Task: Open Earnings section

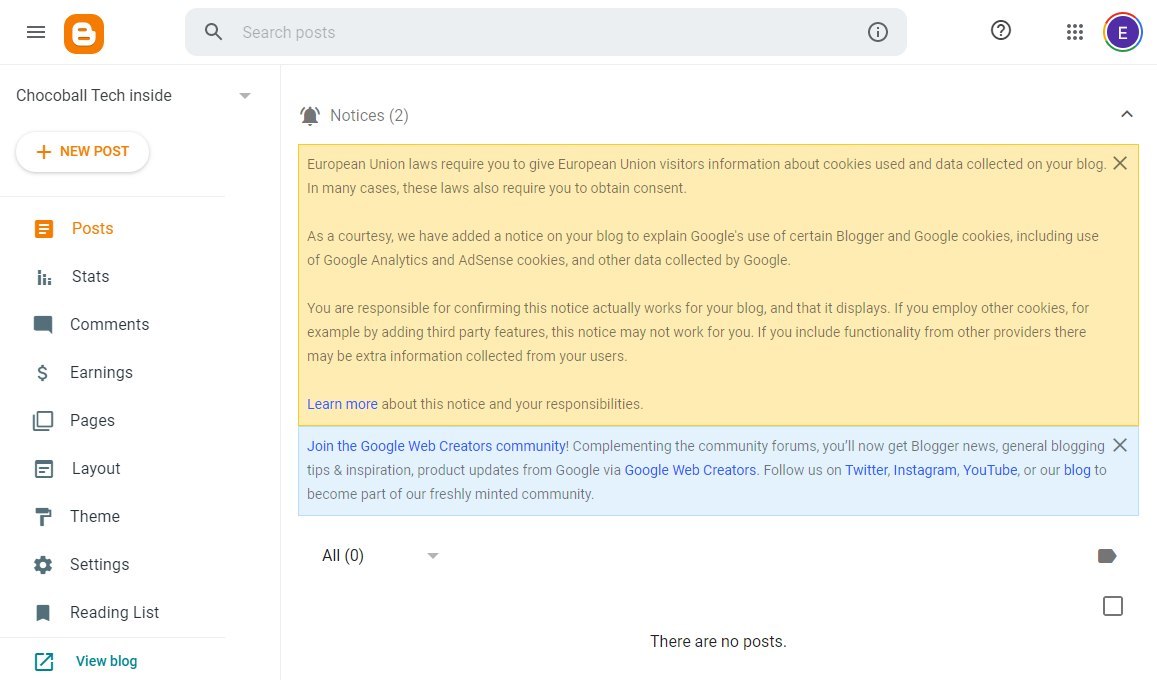Action: (x=101, y=372)
